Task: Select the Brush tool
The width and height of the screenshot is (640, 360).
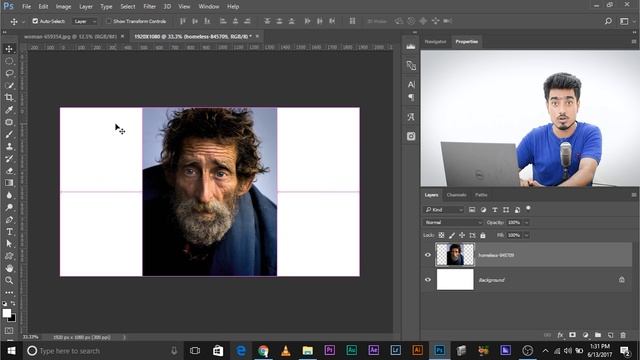Action: [x=9, y=134]
